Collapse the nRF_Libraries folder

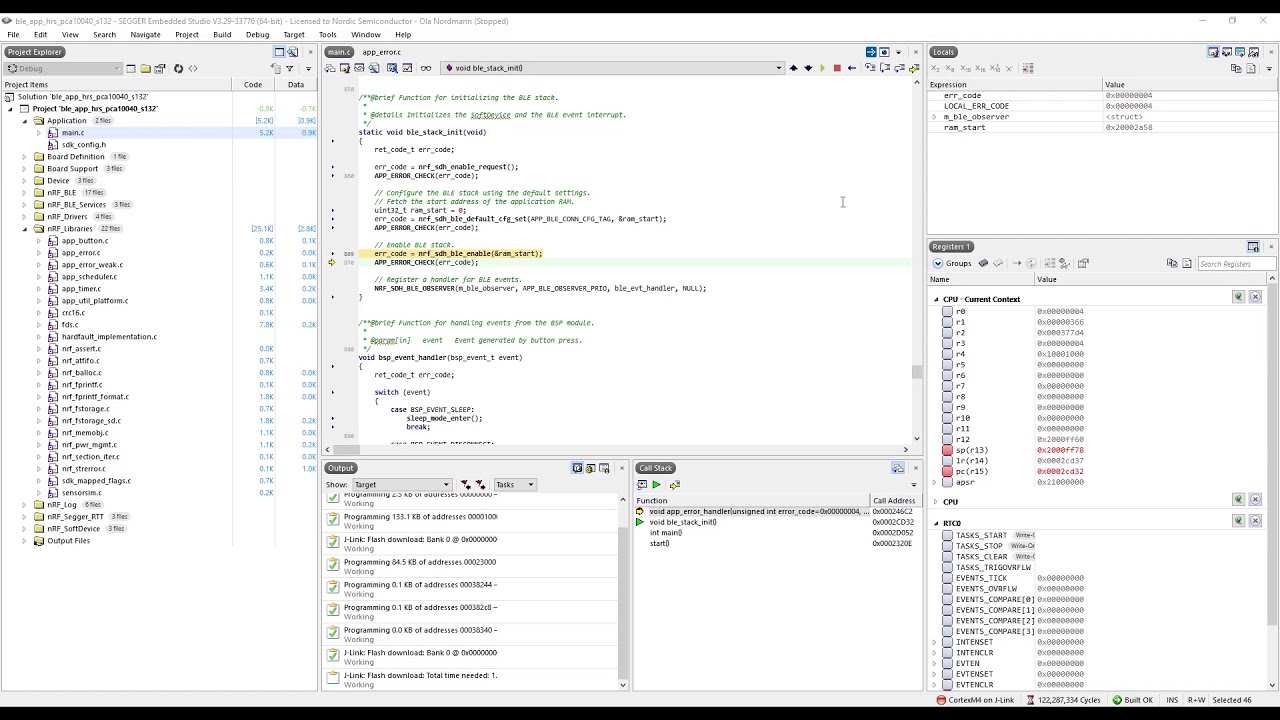point(25,229)
